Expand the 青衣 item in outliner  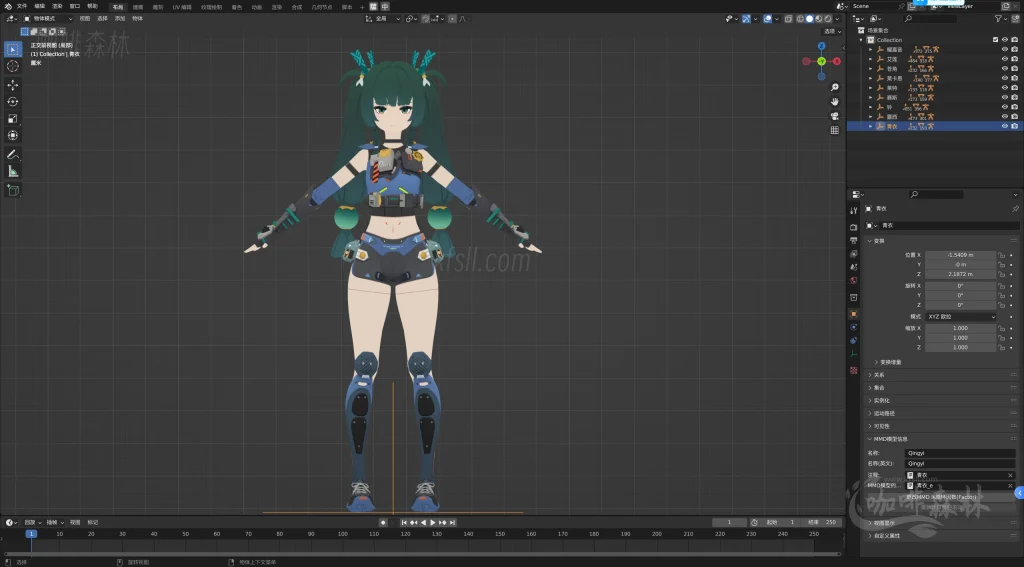click(871, 126)
